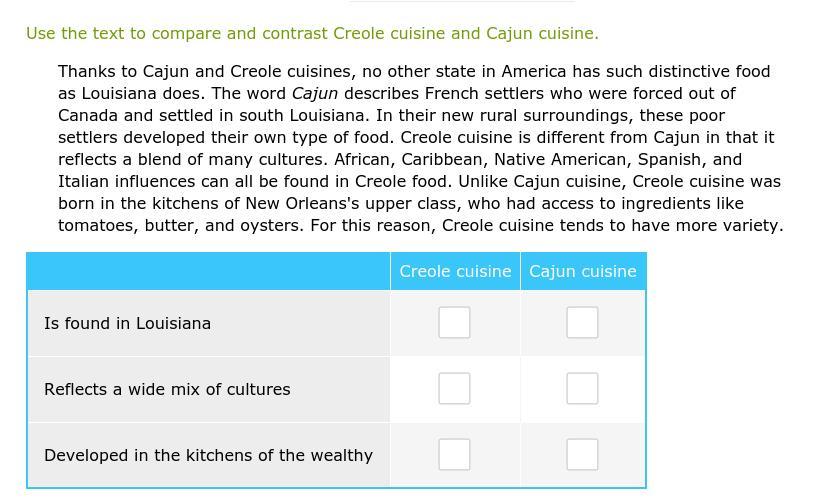Click the 'Is found in Louisiana' row label
Viewport: 821px width, 501px height.
[127, 323]
